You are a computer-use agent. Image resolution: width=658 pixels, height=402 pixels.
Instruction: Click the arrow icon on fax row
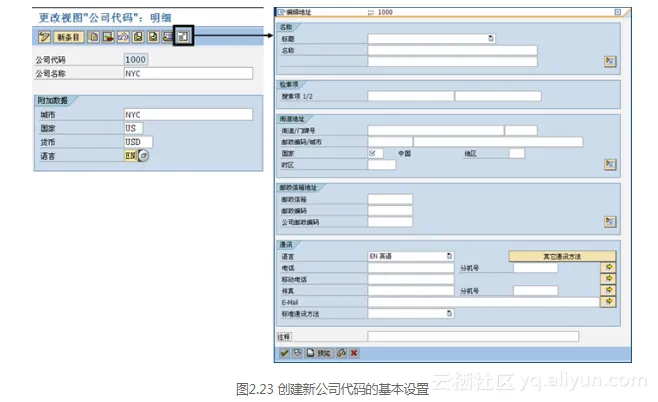pyautogui.click(x=608, y=290)
